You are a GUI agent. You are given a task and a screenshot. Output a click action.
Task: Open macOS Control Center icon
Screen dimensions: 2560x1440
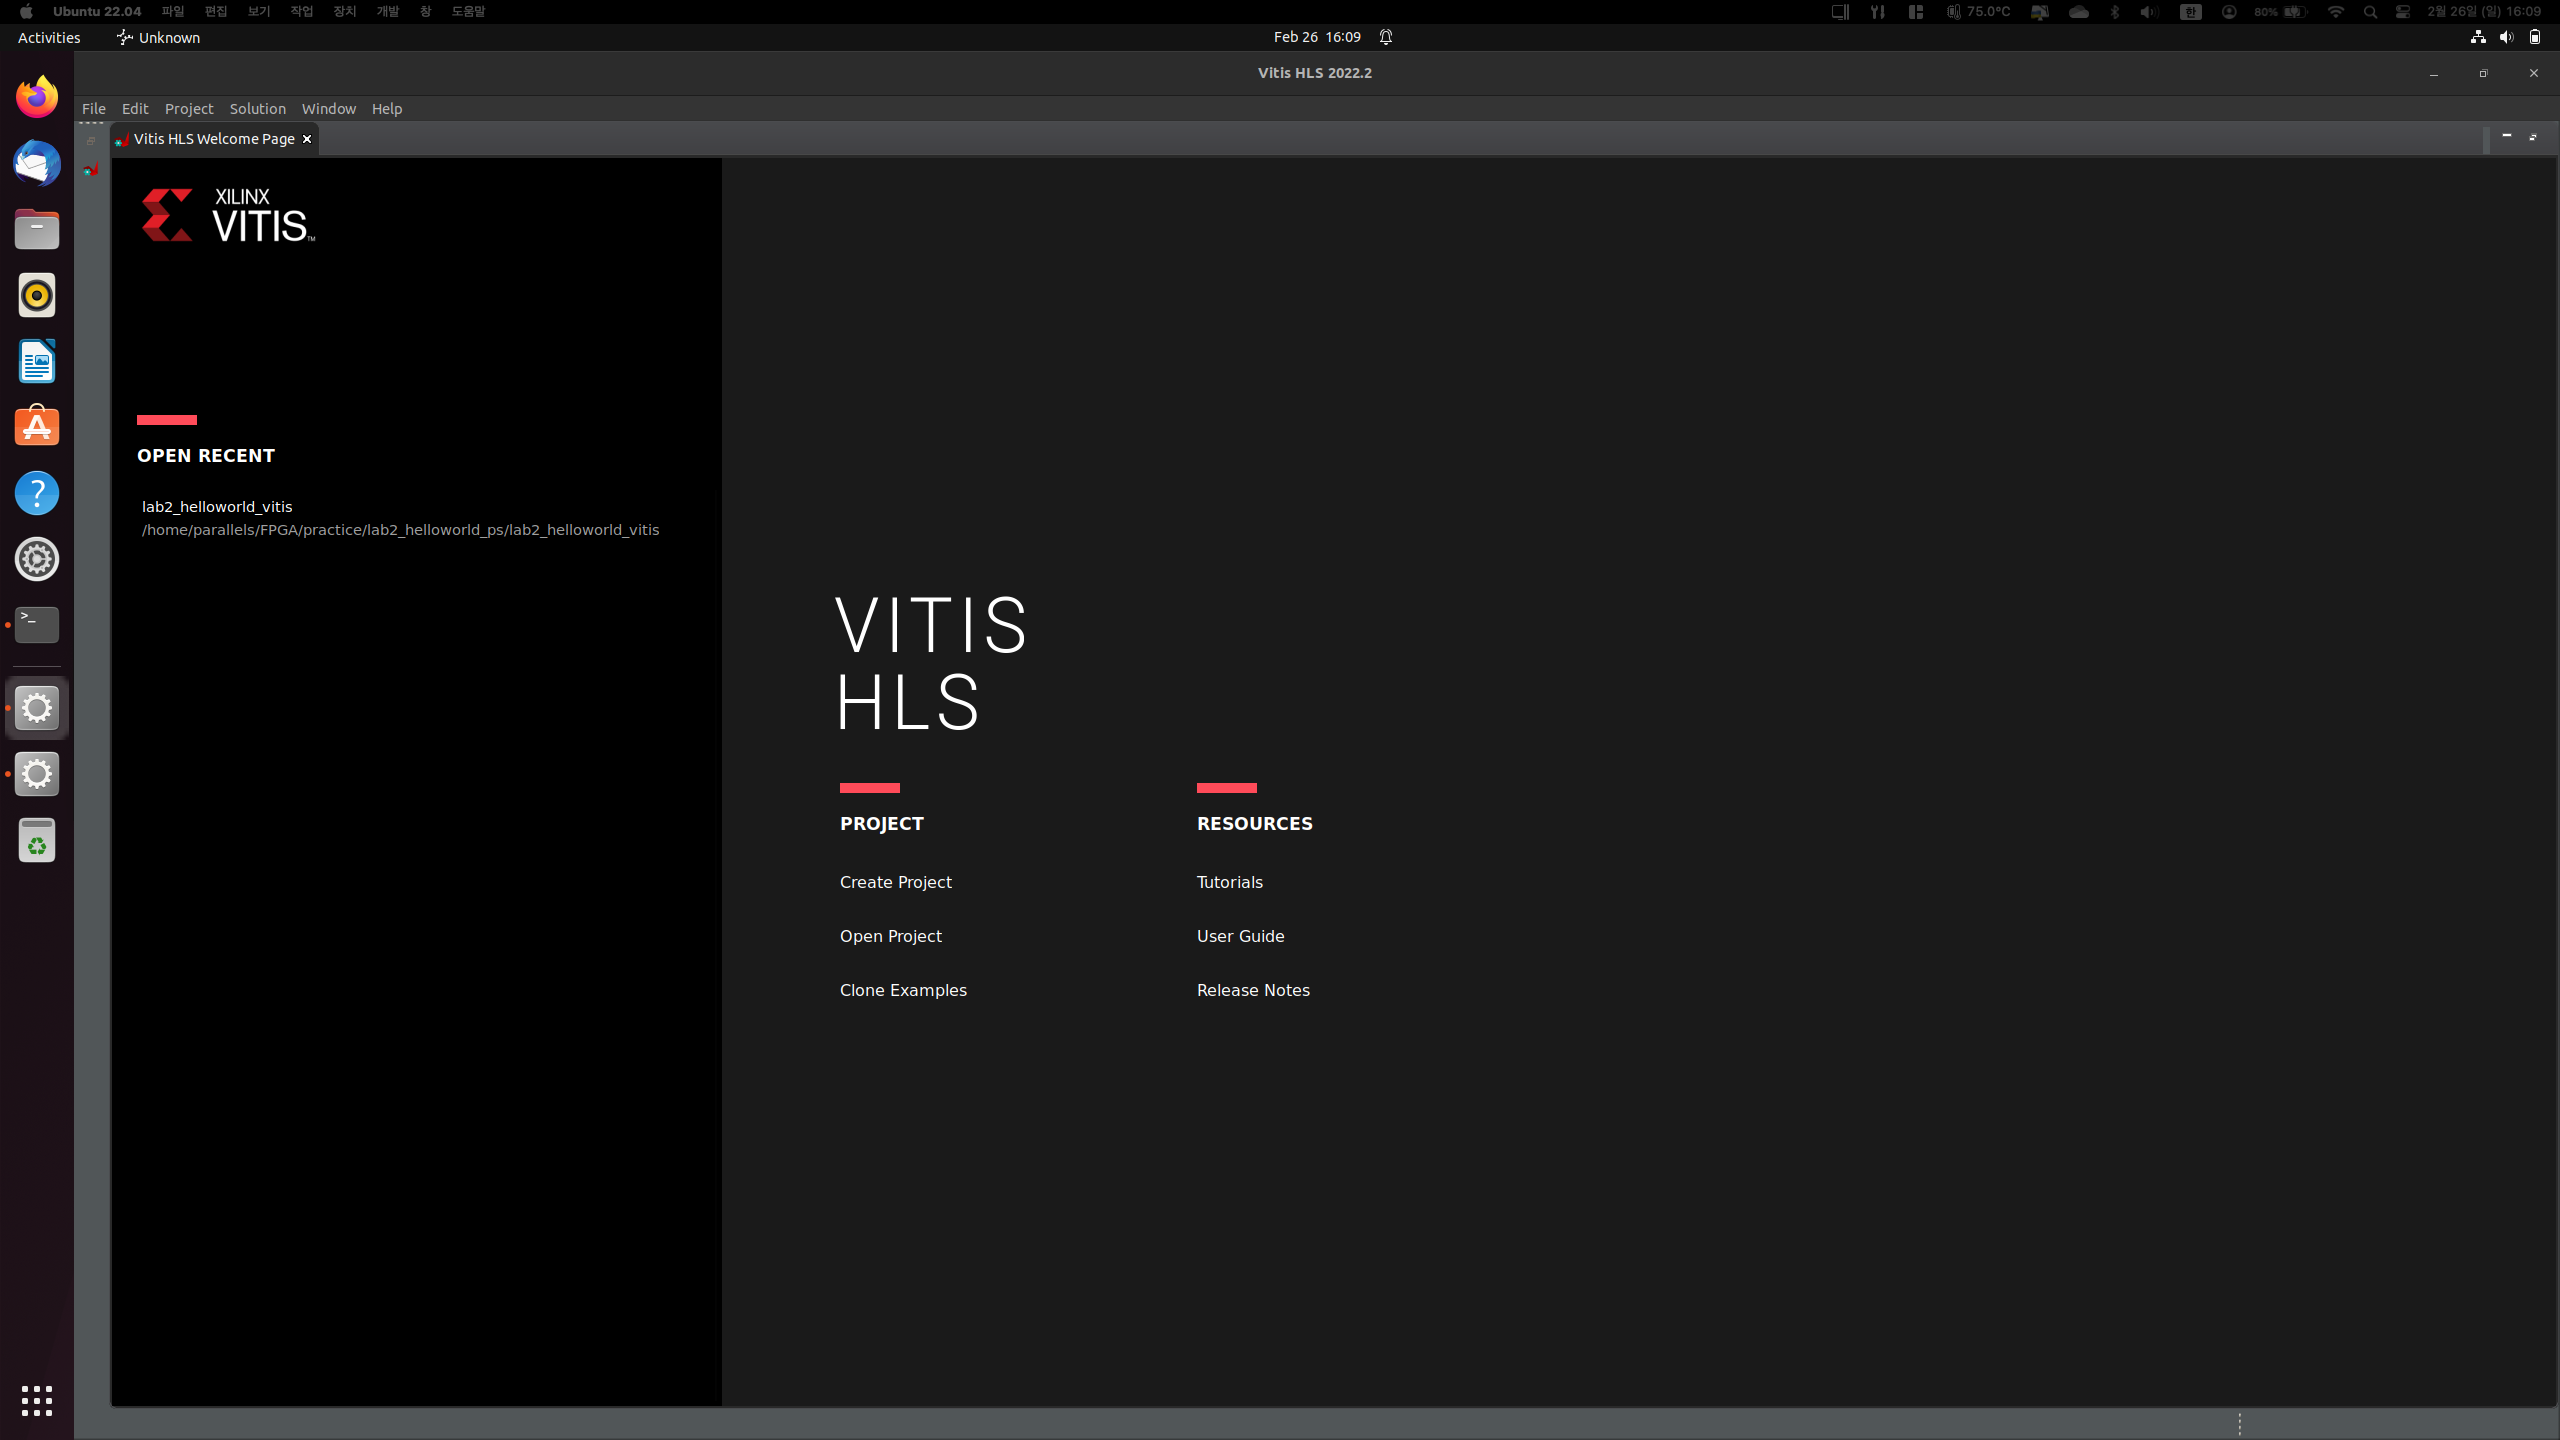pyautogui.click(x=2402, y=12)
